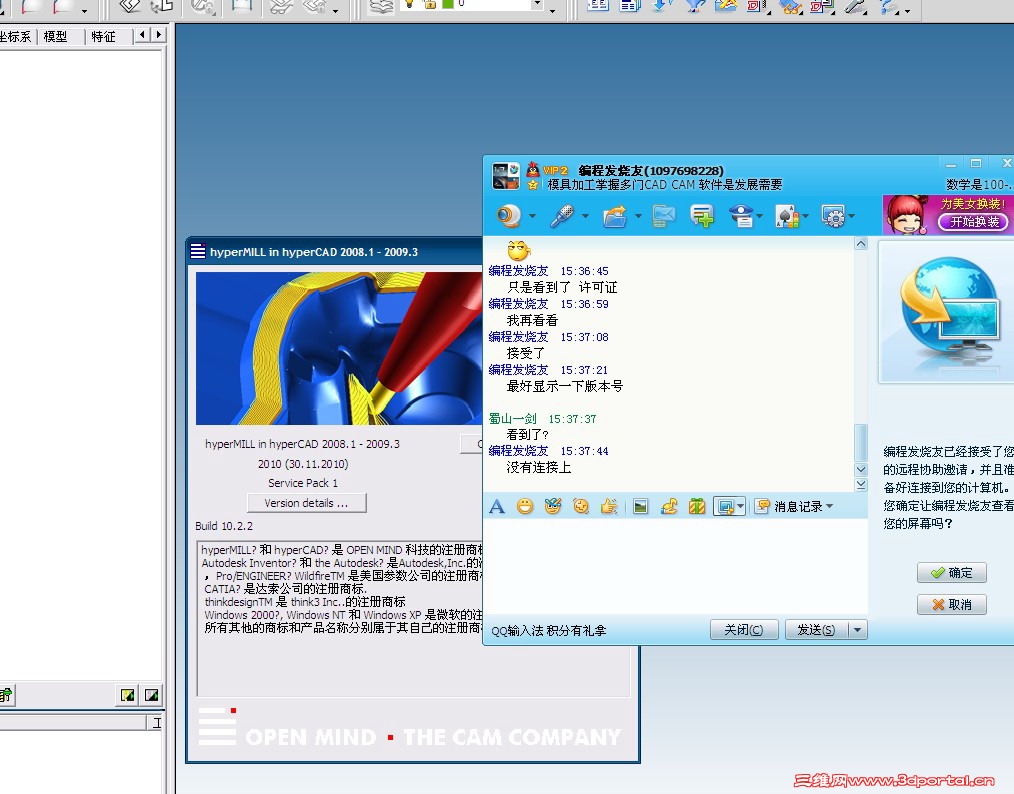This screenshot has height=794, width=1014.
Task: Insert a picture into the message
Action: [640, 506]
